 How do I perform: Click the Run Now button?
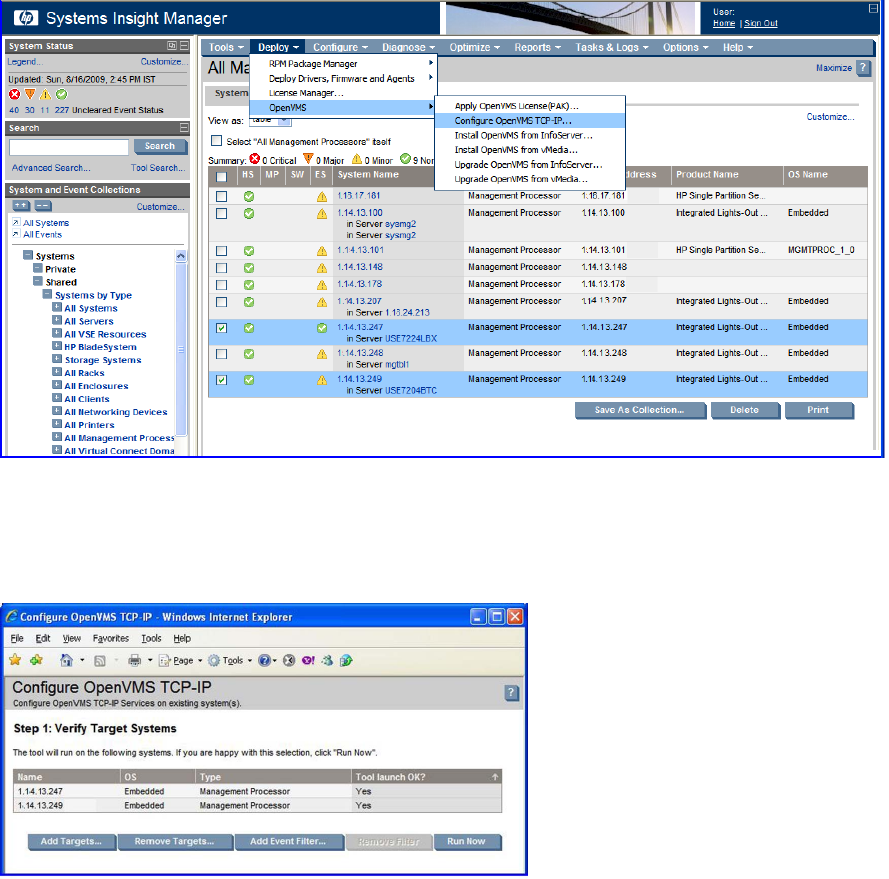coord(467,842)
